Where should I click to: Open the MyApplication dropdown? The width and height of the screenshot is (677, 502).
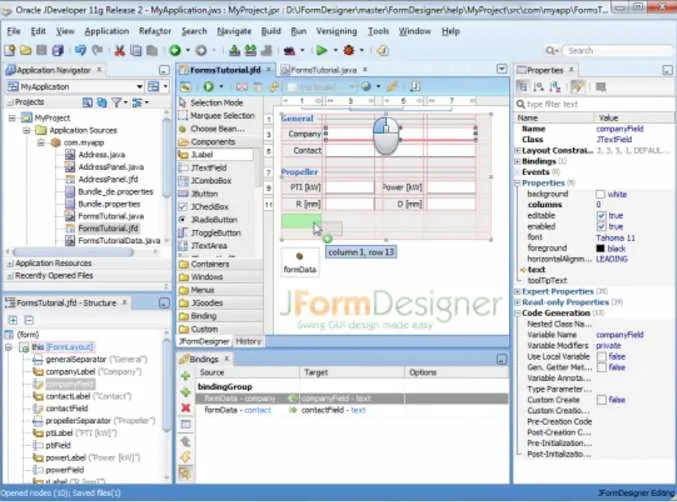coord(139,87)
